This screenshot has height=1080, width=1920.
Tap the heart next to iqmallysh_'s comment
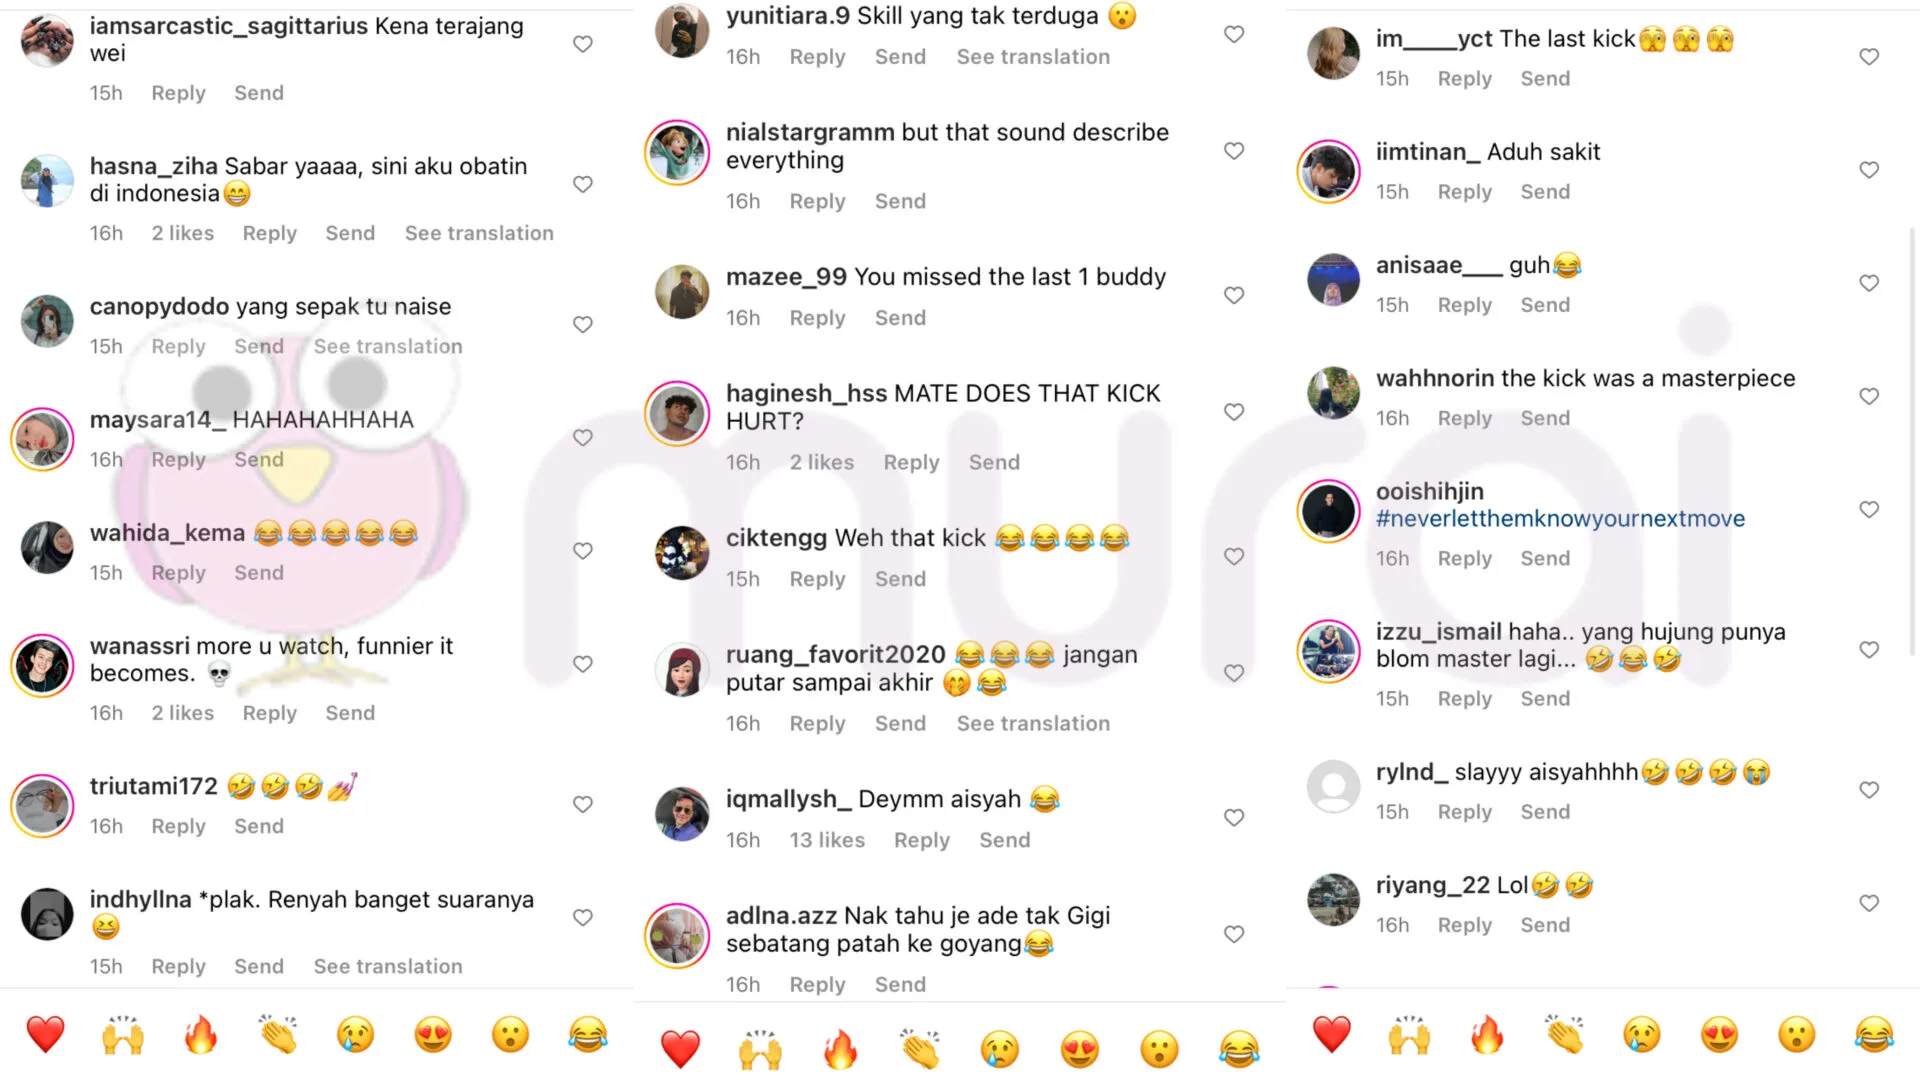(x=1234, y=817)
